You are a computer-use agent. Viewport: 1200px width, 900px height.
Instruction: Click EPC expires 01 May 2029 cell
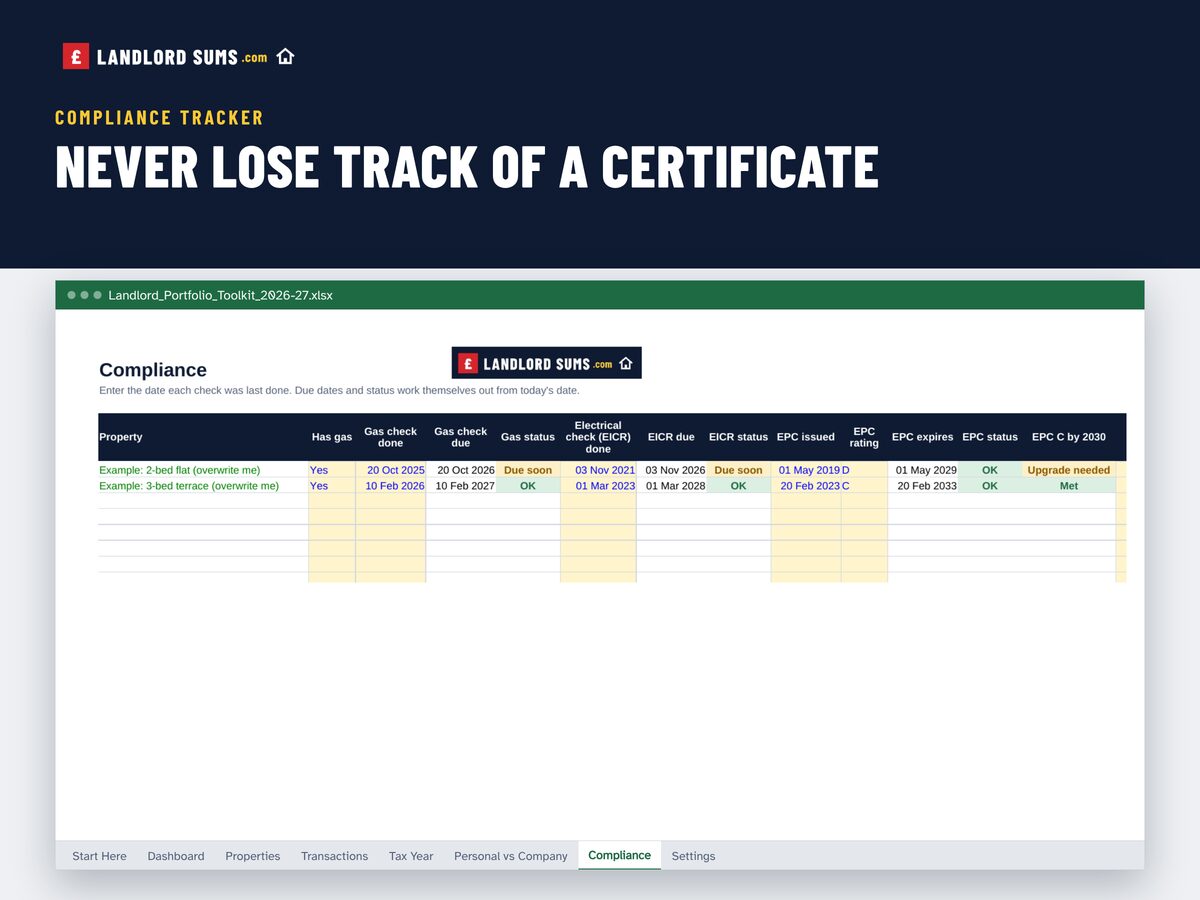[923, 470]
